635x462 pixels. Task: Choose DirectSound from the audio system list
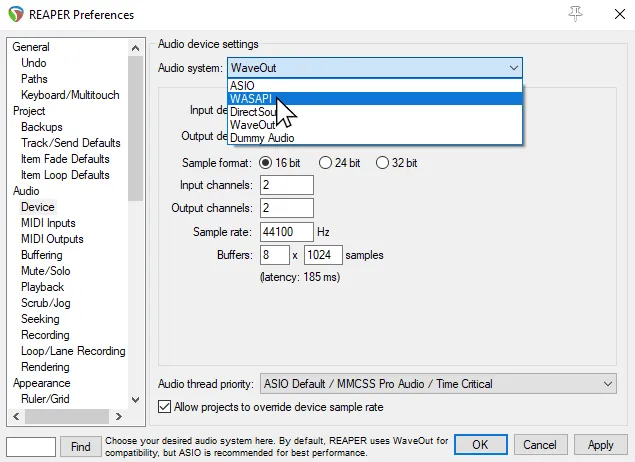point(375,112)
